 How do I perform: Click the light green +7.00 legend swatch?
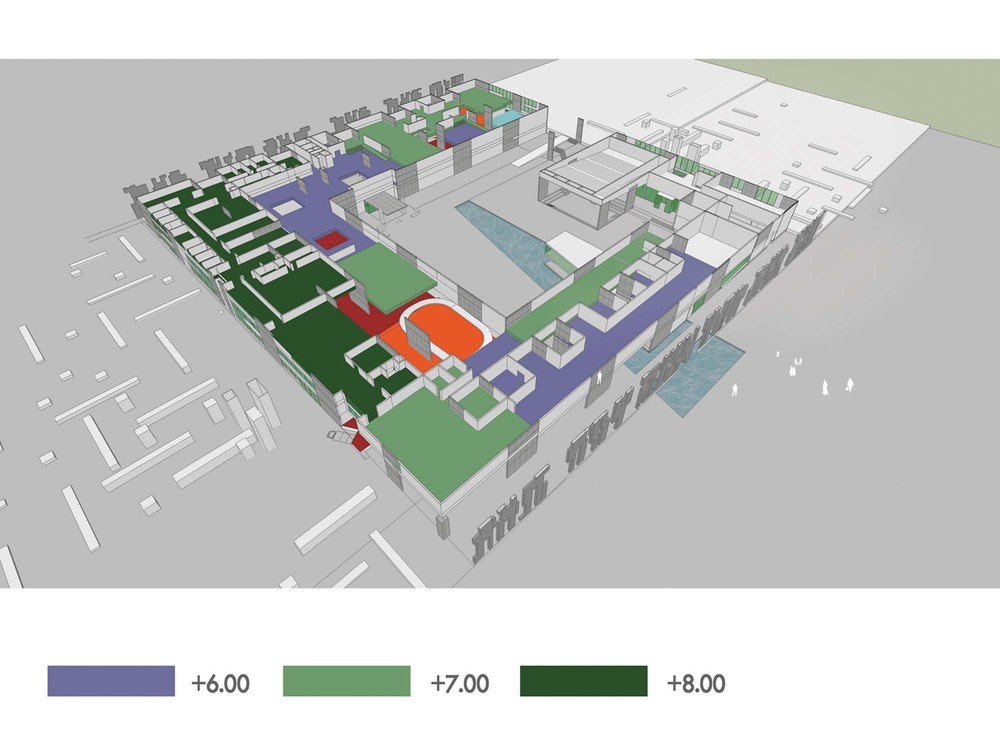click(x=346, y=681)
